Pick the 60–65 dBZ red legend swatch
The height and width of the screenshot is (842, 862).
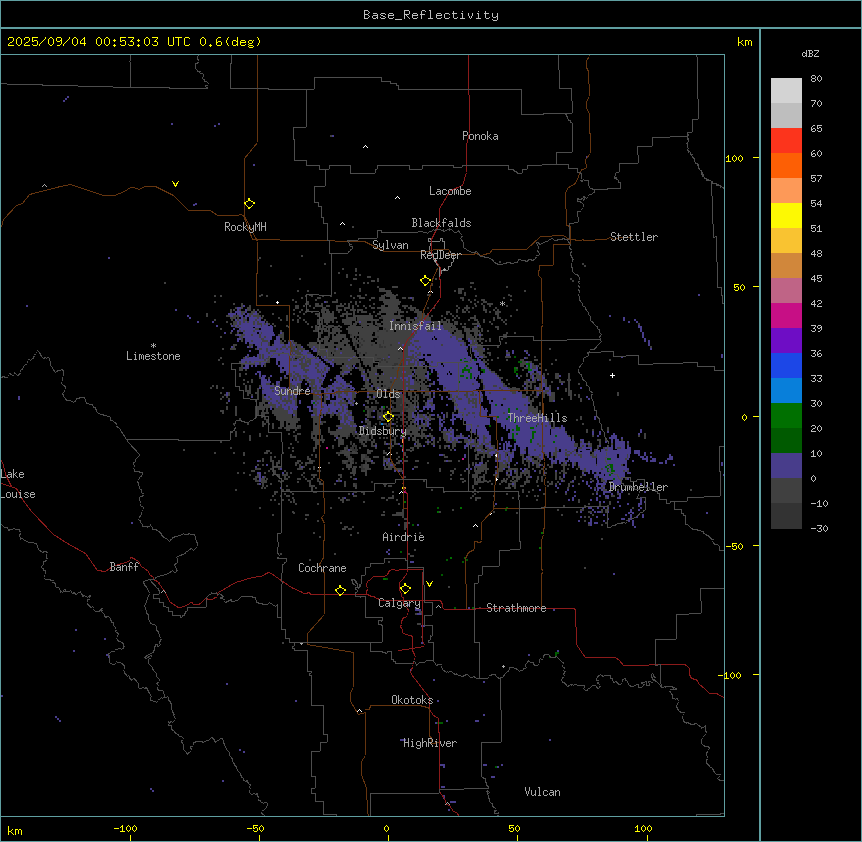click(x=786, y=141)
